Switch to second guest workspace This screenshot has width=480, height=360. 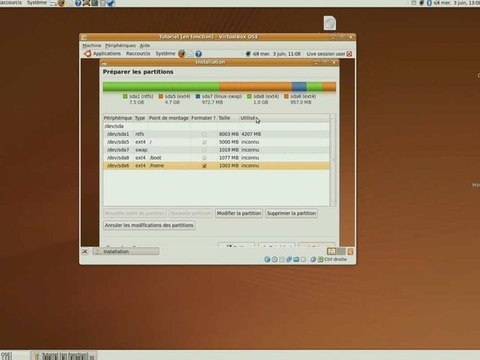(341, 251)
